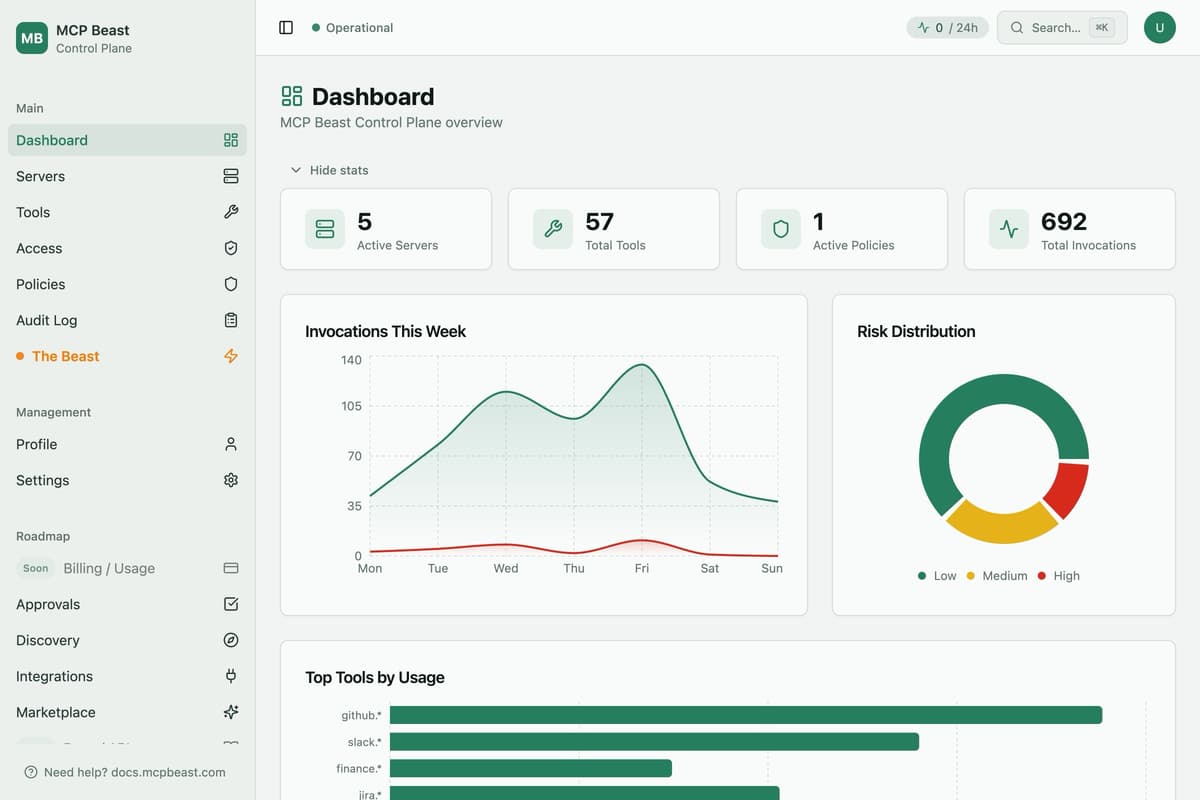This screenshot has width=1200, height=800.
Task: Click the 0 / 24h activity badge
Action: 947,28
